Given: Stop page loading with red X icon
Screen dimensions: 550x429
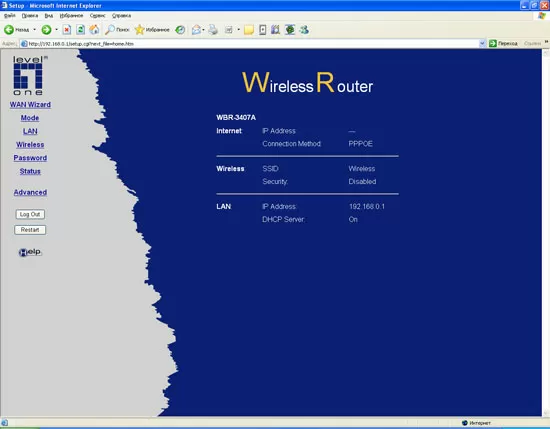Looking at the screenshot, I should click(x=67, y=30).
